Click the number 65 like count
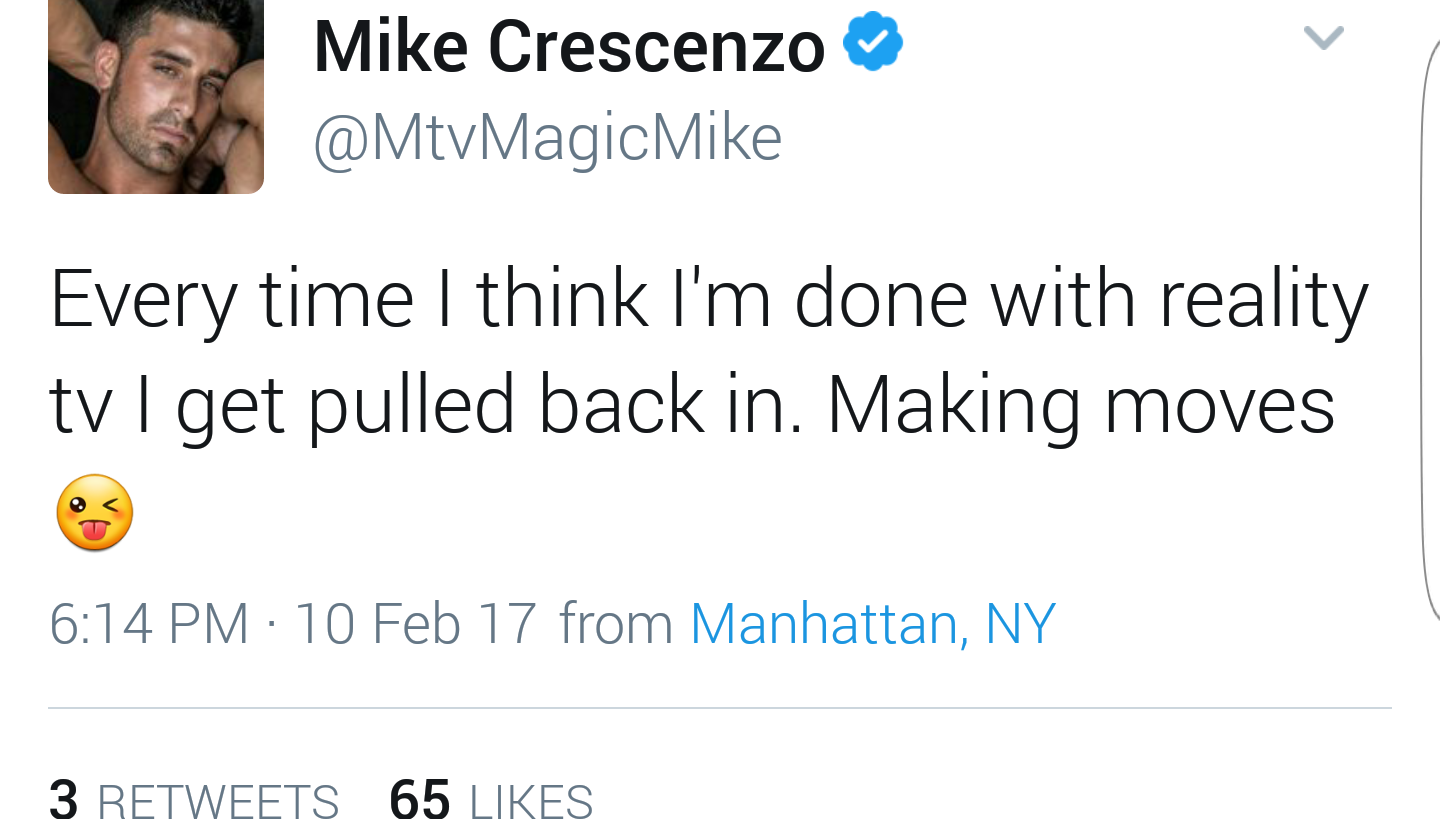Viewport: 1440px width, 819px height. click(x=419, y=800)
